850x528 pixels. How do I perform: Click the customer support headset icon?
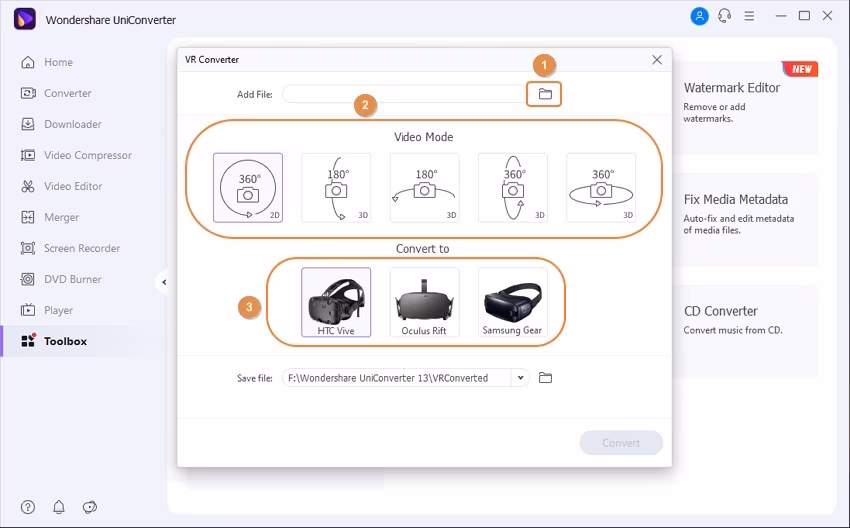(724, 16)
